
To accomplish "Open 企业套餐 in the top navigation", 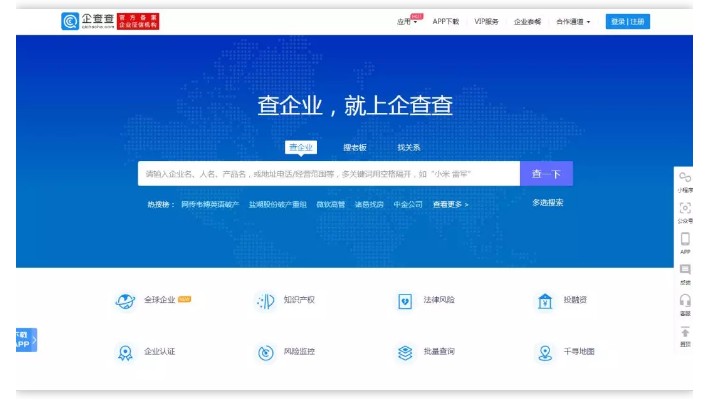I will 527,22.
